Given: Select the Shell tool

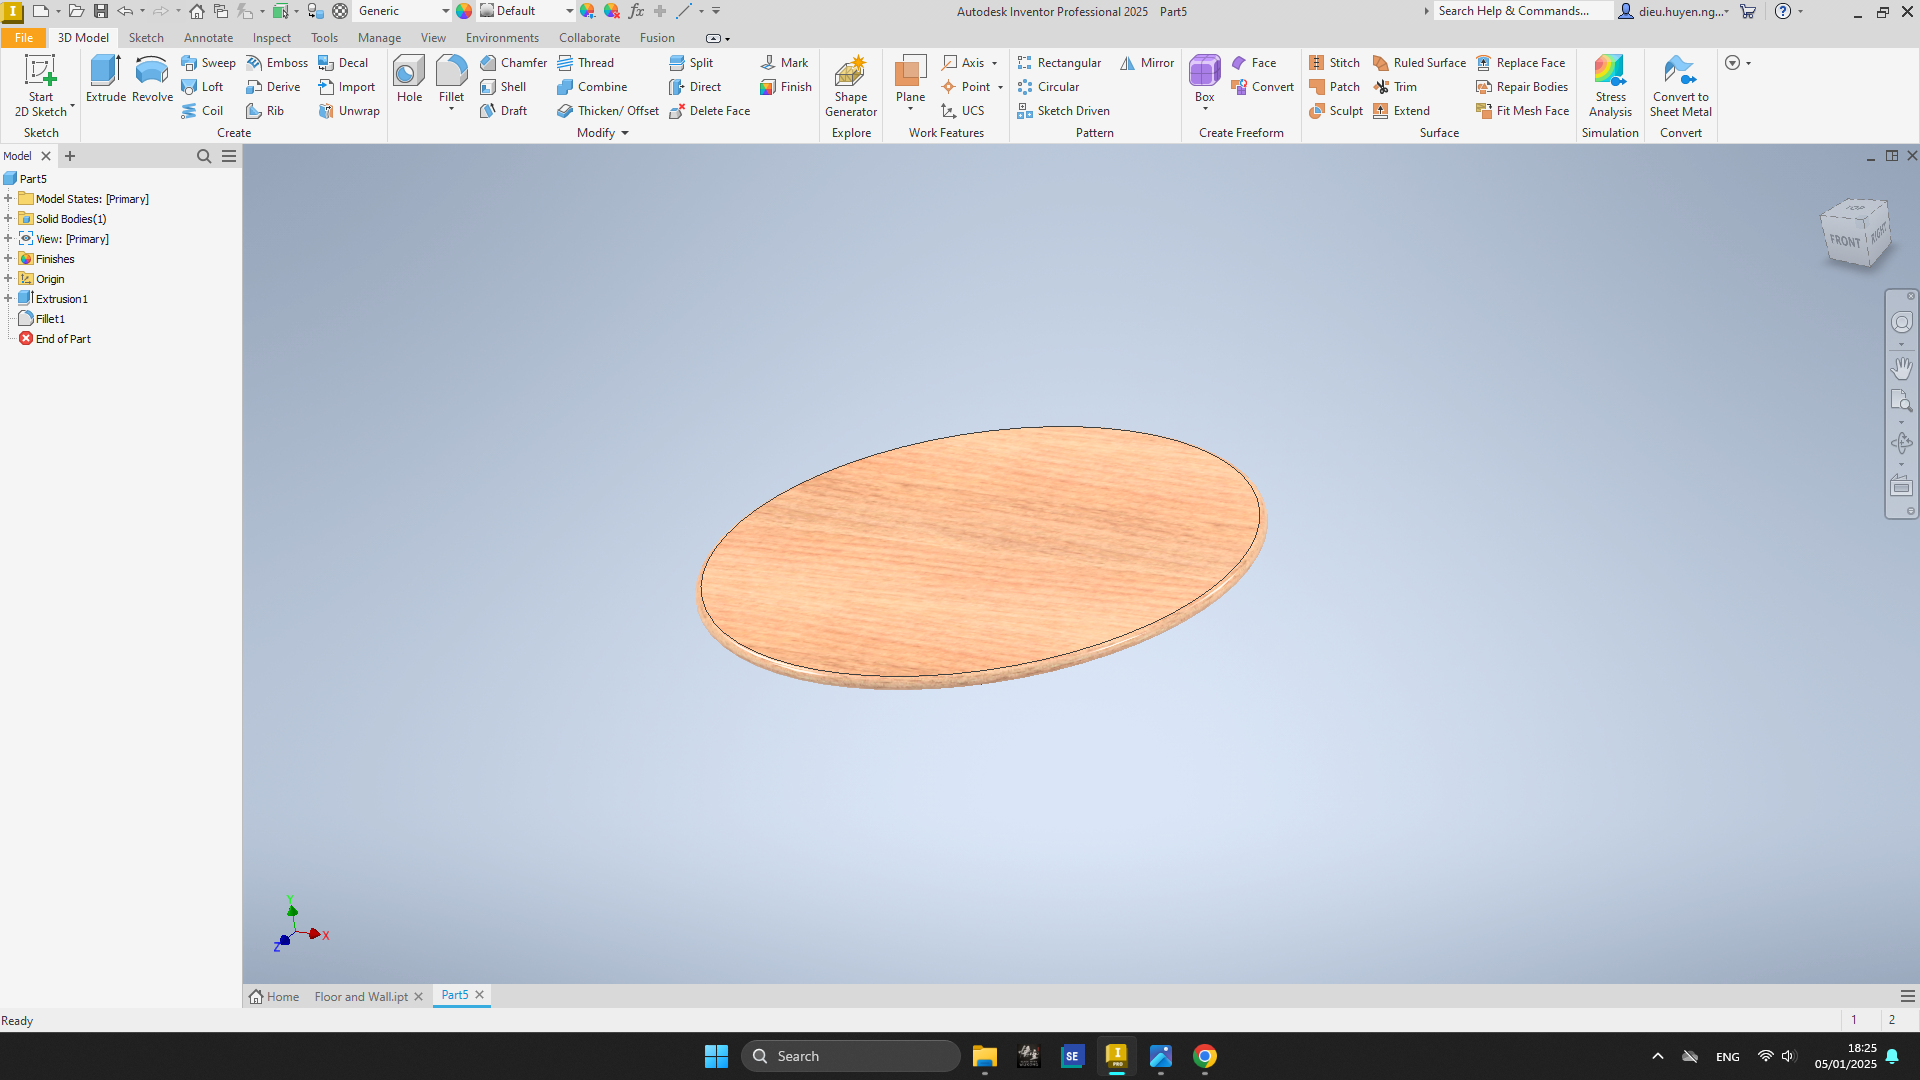Looking at the screenshot, I should pyautogui.click(x=503, y=87).
